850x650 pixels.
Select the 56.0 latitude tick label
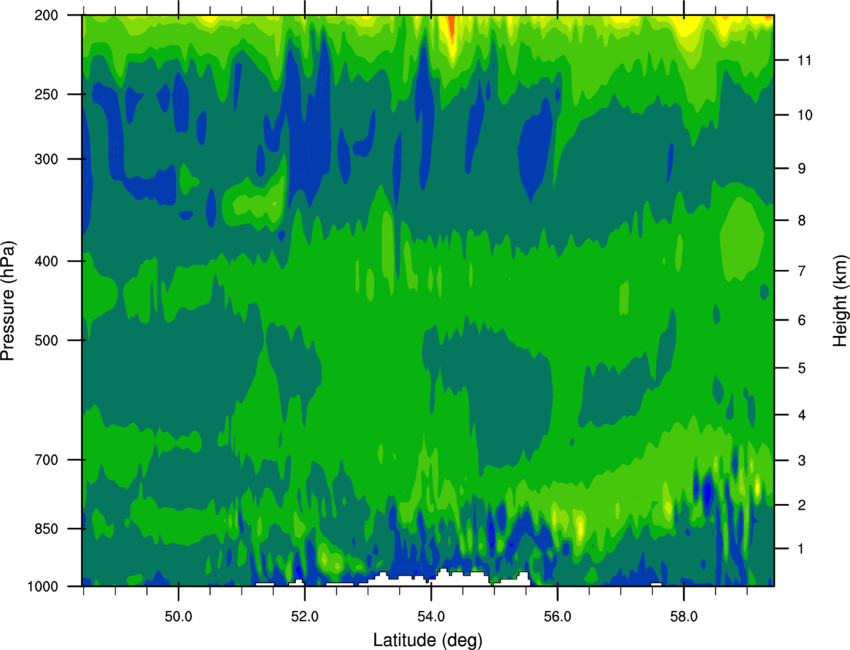point(557,617)
